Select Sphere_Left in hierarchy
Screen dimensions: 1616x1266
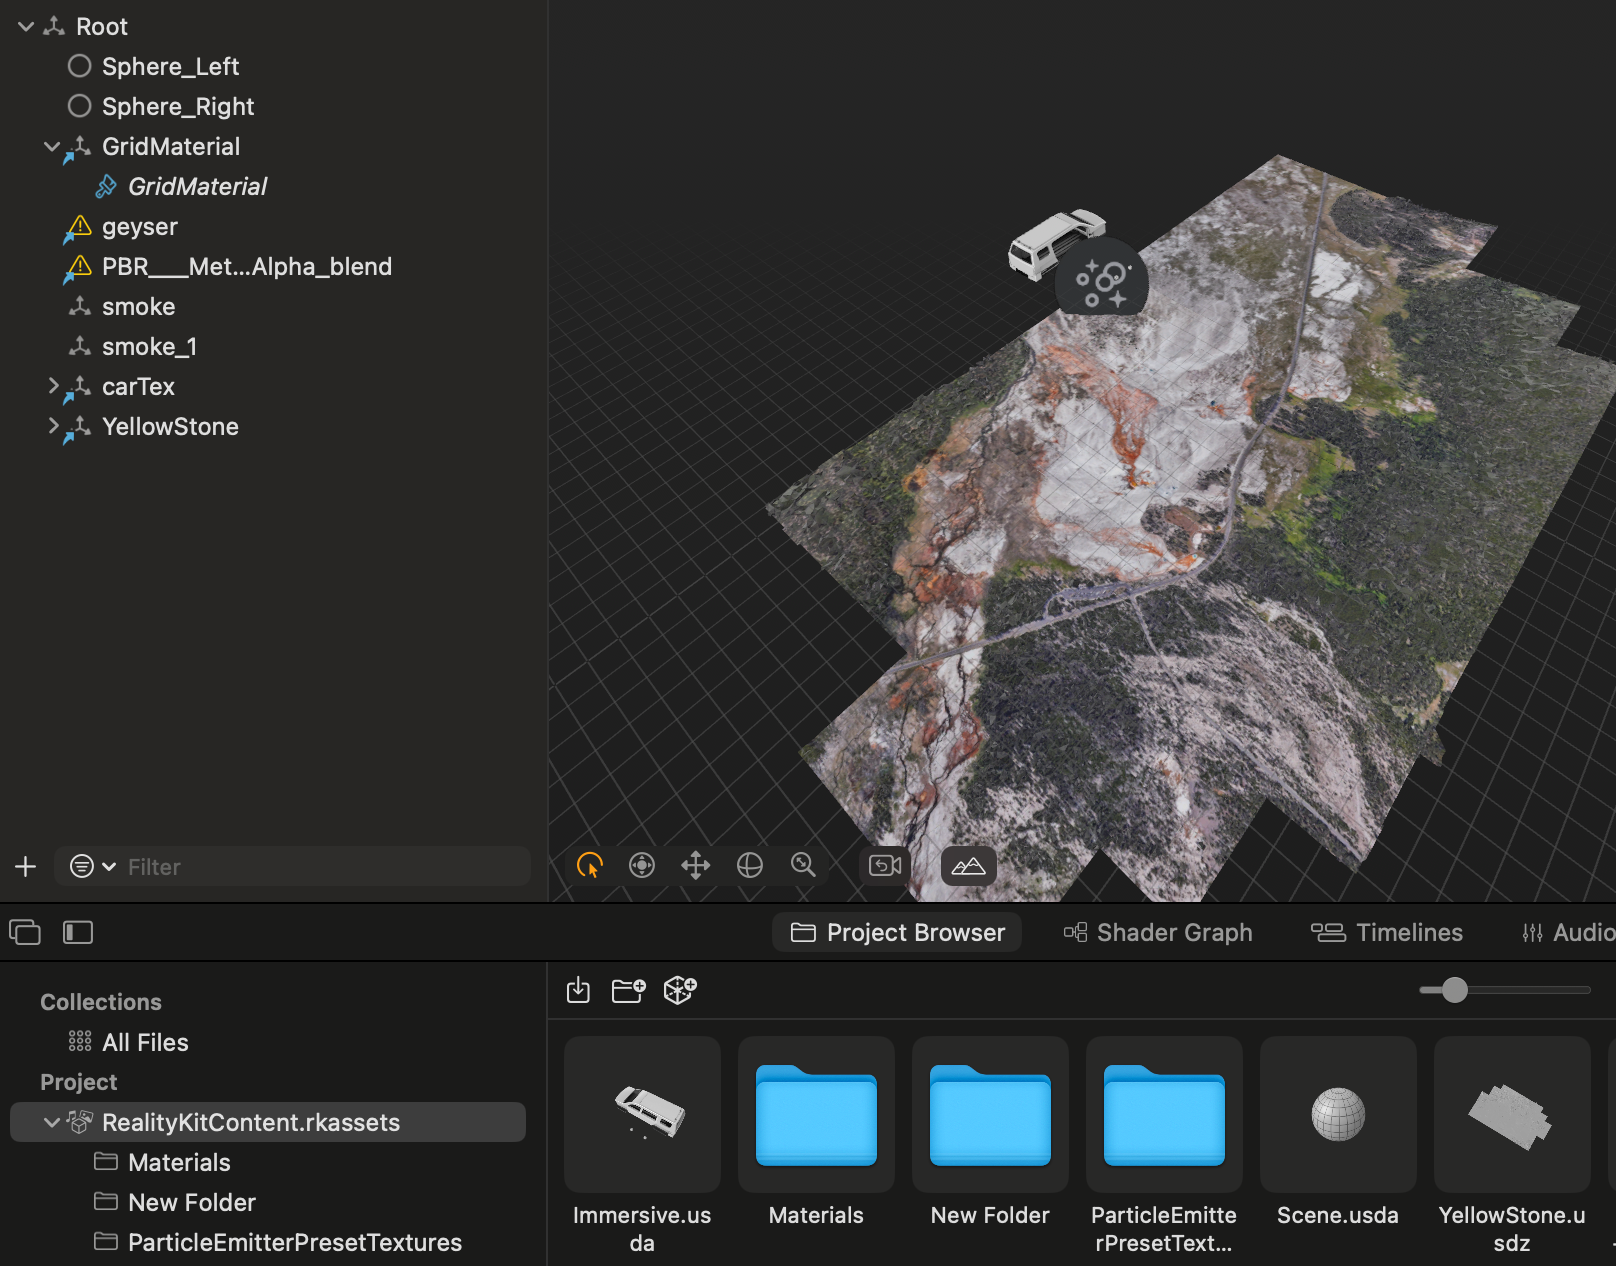(x=170, y=66)
